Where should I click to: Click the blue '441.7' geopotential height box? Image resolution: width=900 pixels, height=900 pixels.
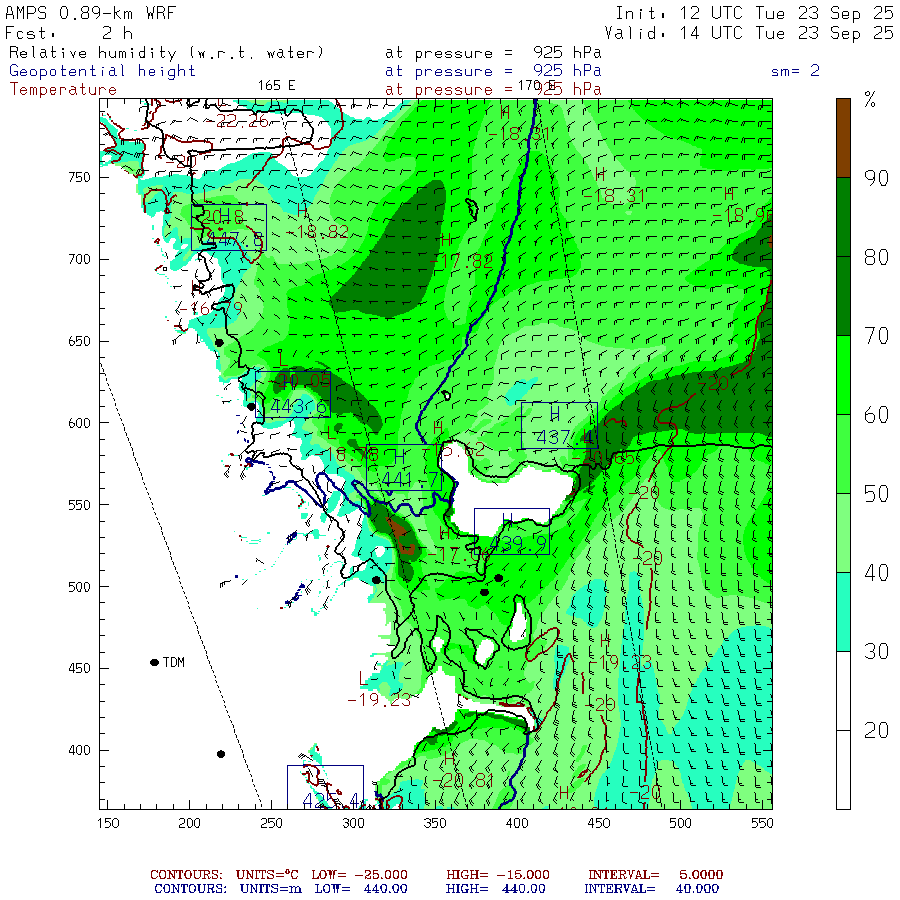point(404,467)
